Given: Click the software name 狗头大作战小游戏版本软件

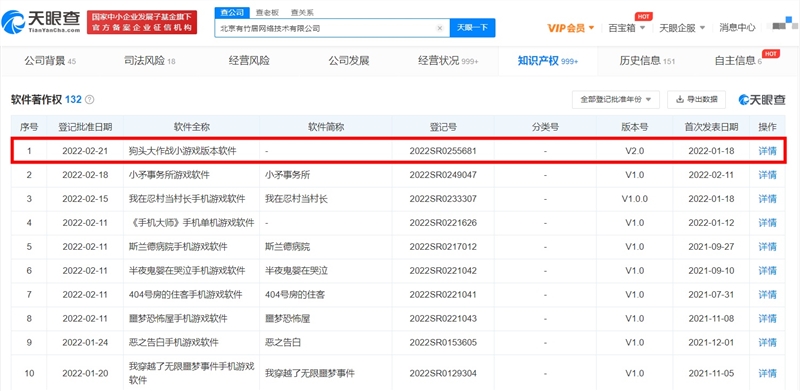Looking at the screenshot, I should point(183,151).
